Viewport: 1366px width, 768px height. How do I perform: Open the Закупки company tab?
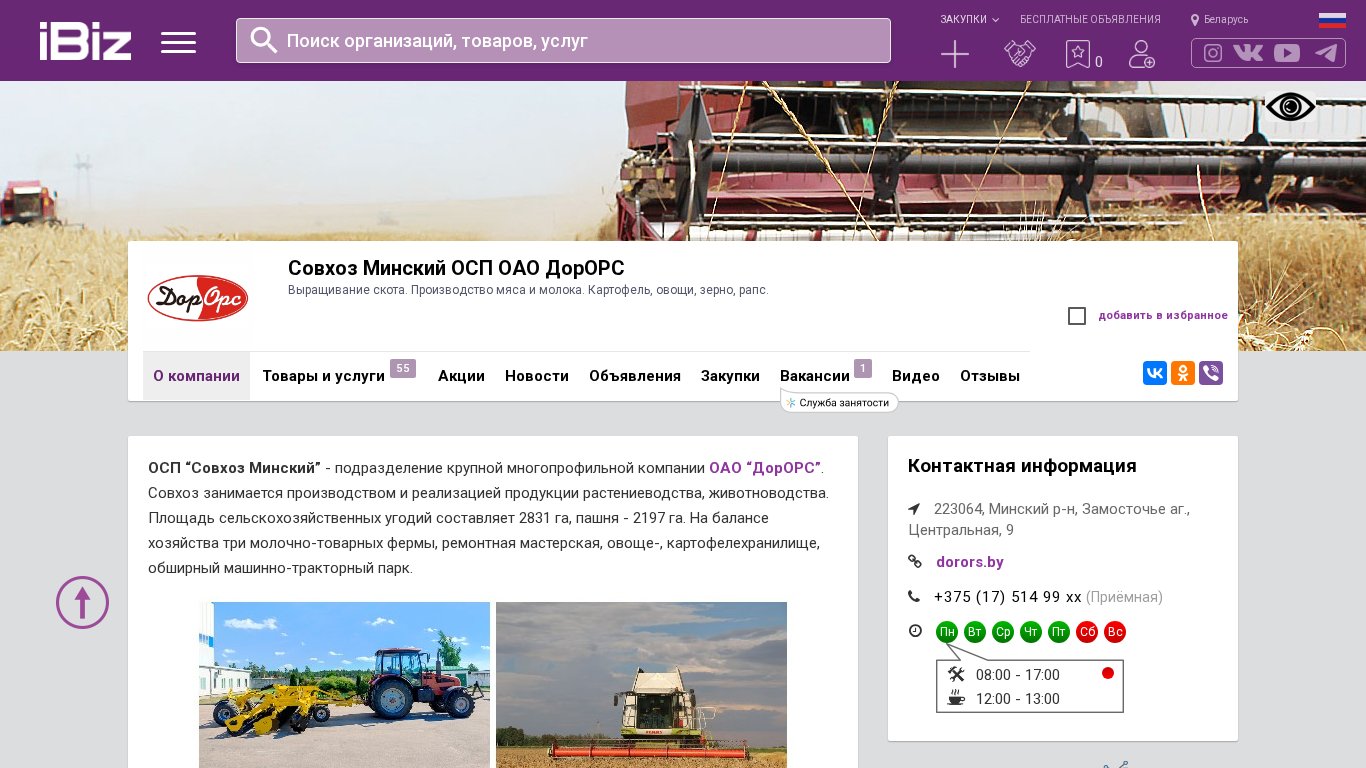730,376
